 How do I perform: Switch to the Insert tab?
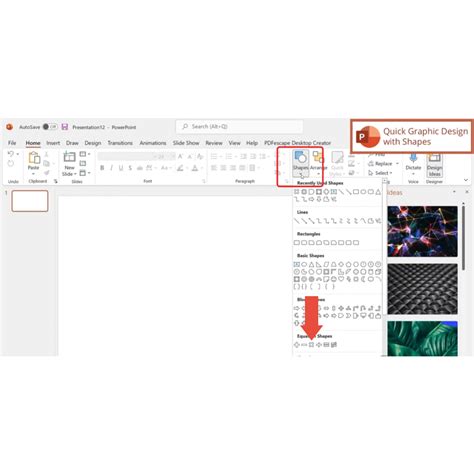[x=53, y=143]
